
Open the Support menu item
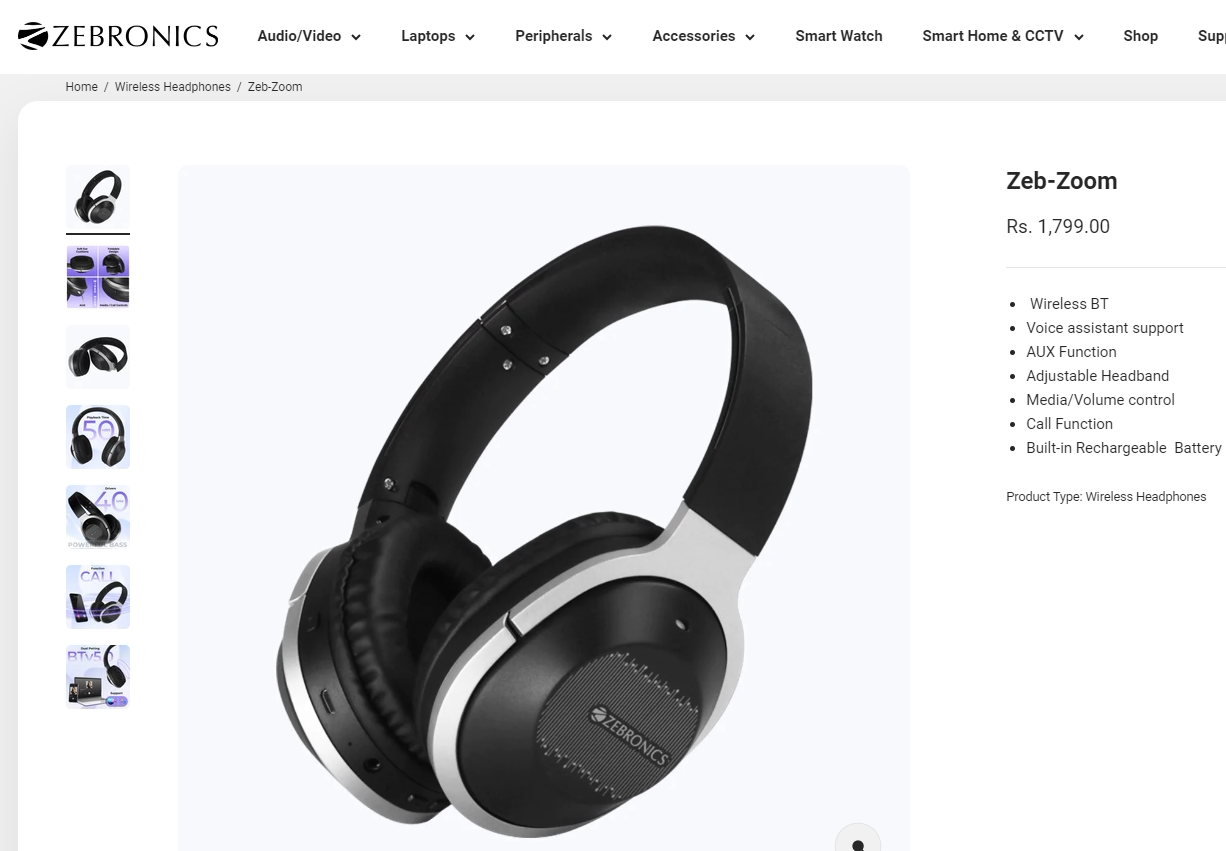tap(1212, 36)
